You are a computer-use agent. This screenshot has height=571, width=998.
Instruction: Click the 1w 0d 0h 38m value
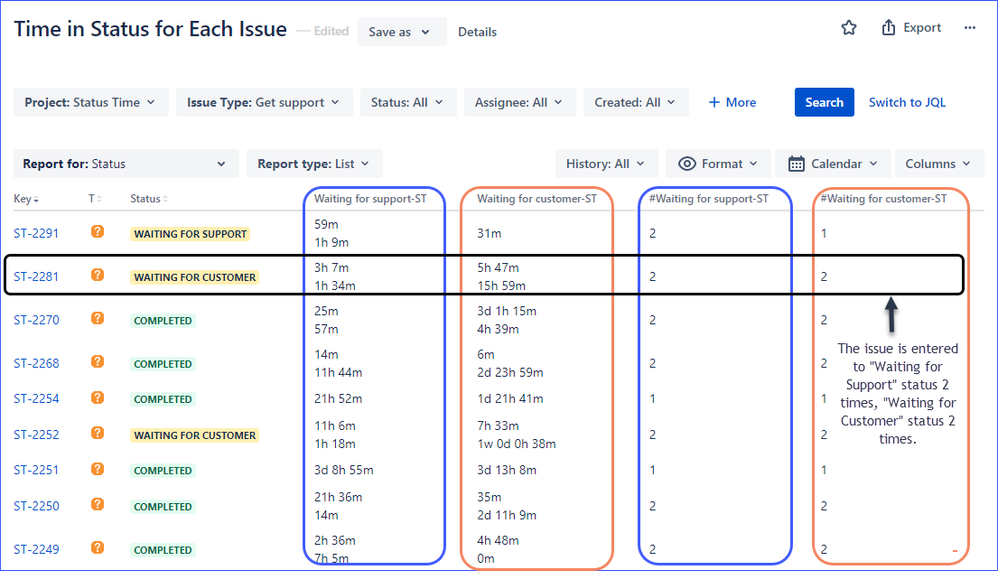(x=517, y=443)
